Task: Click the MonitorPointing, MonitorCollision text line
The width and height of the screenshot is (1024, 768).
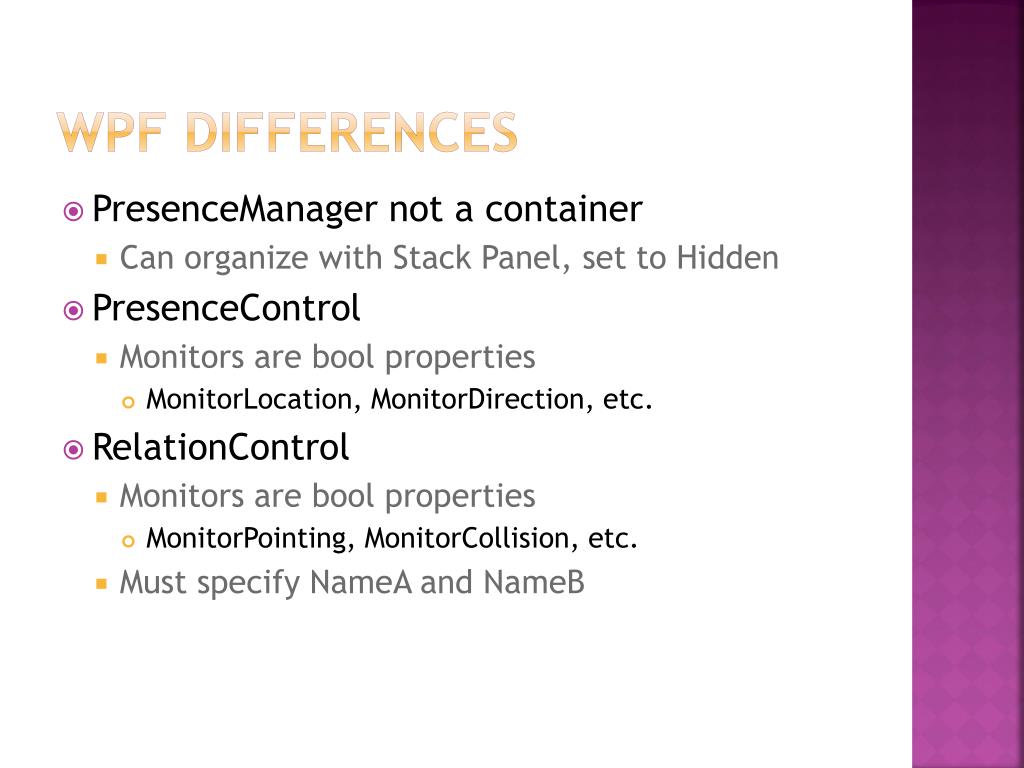Action: [x=392, y=538]
